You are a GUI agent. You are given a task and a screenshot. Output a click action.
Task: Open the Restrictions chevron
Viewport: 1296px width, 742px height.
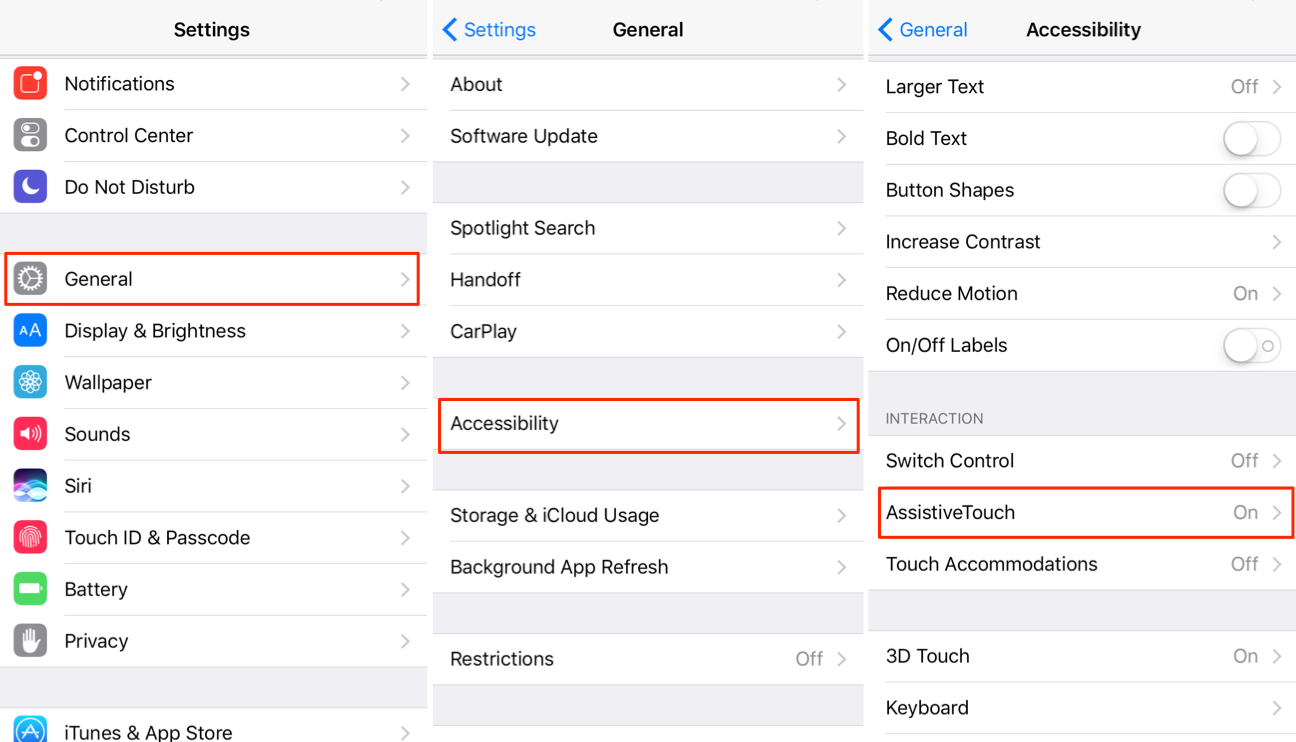841,659
